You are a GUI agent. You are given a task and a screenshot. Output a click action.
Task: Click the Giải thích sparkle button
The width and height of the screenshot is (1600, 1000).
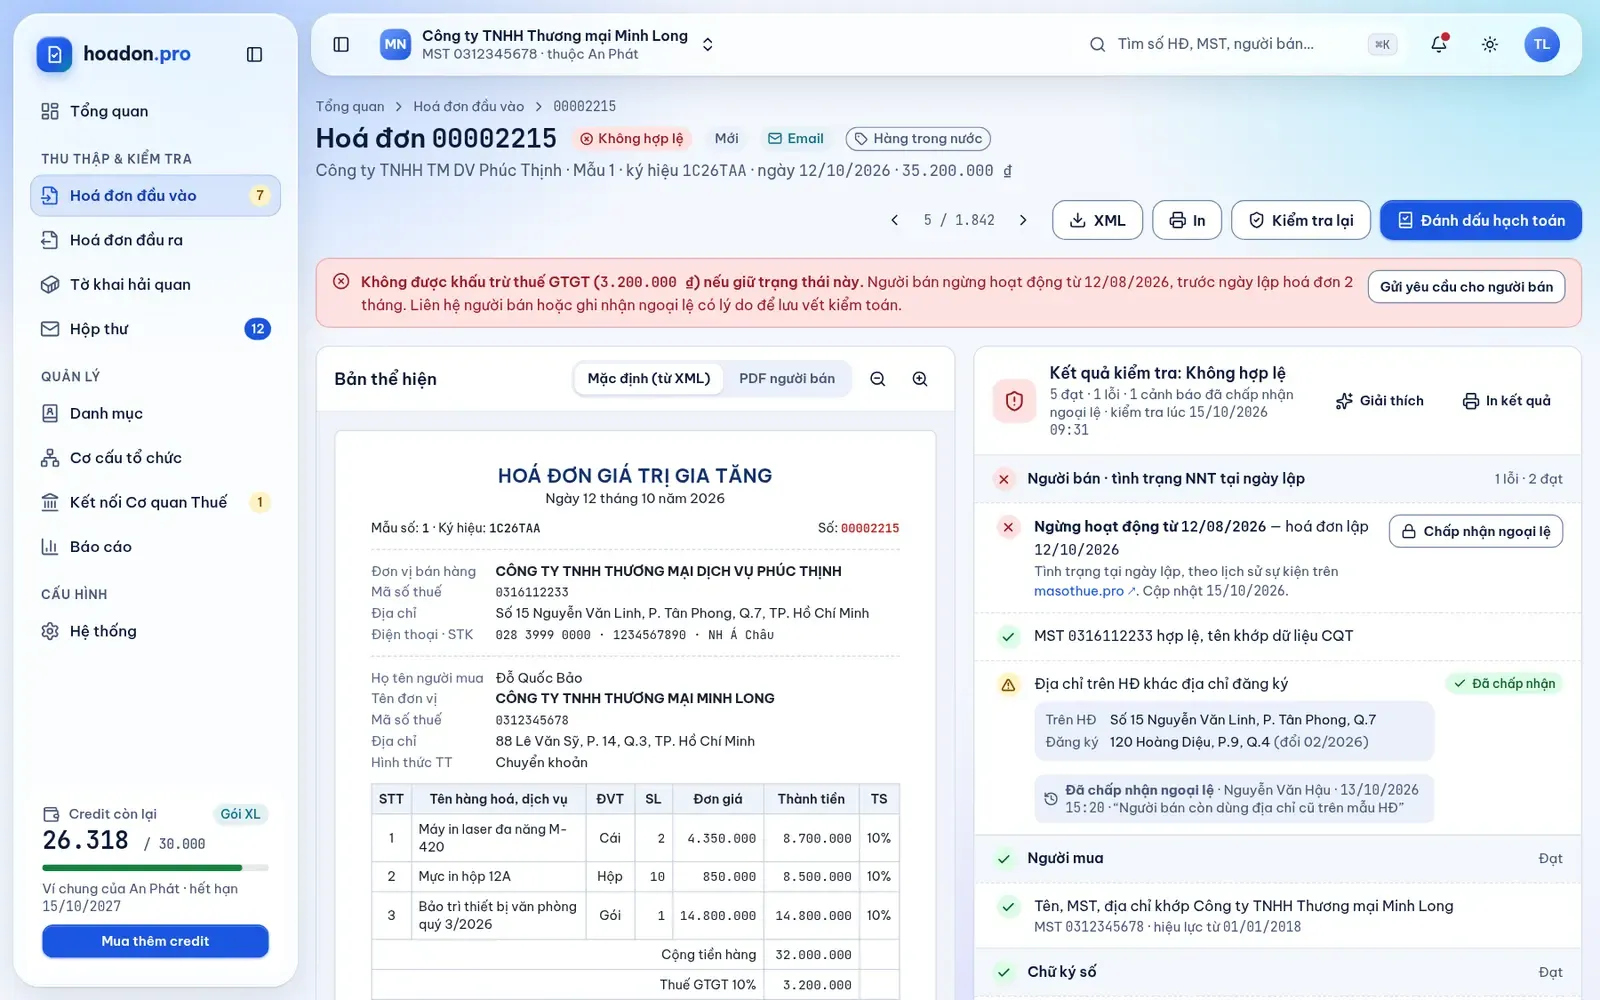[x=1379, y=401]
